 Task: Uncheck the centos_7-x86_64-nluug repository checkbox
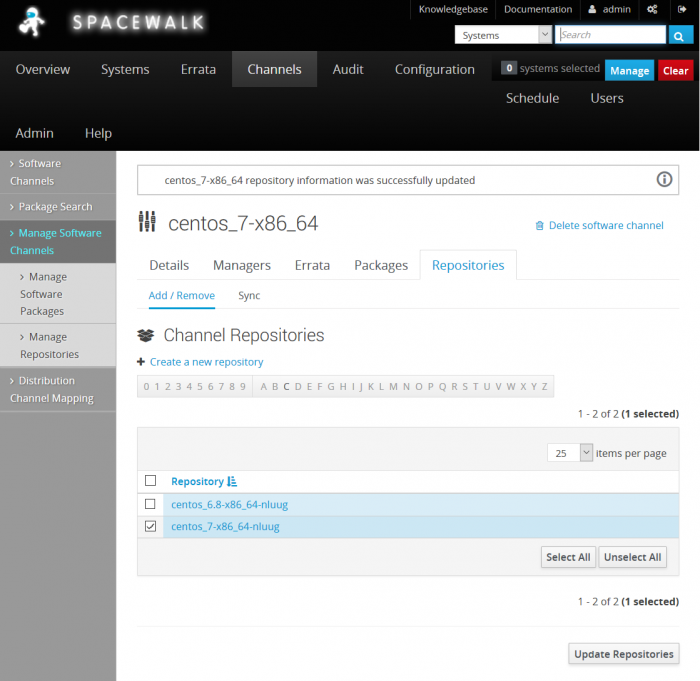point(151,527)
